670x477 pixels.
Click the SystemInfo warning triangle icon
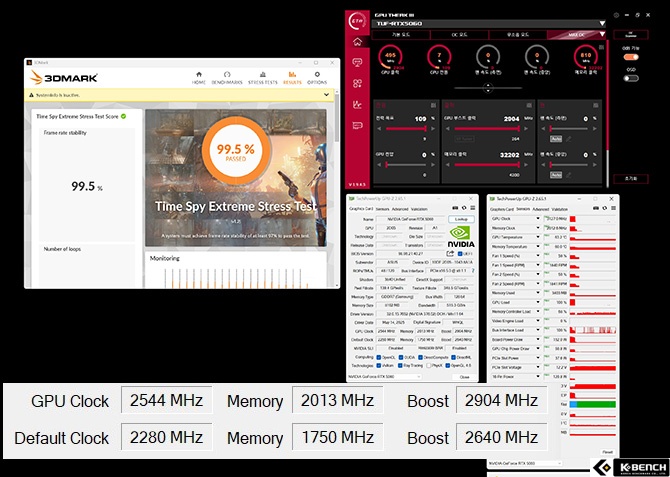[31, 95]
